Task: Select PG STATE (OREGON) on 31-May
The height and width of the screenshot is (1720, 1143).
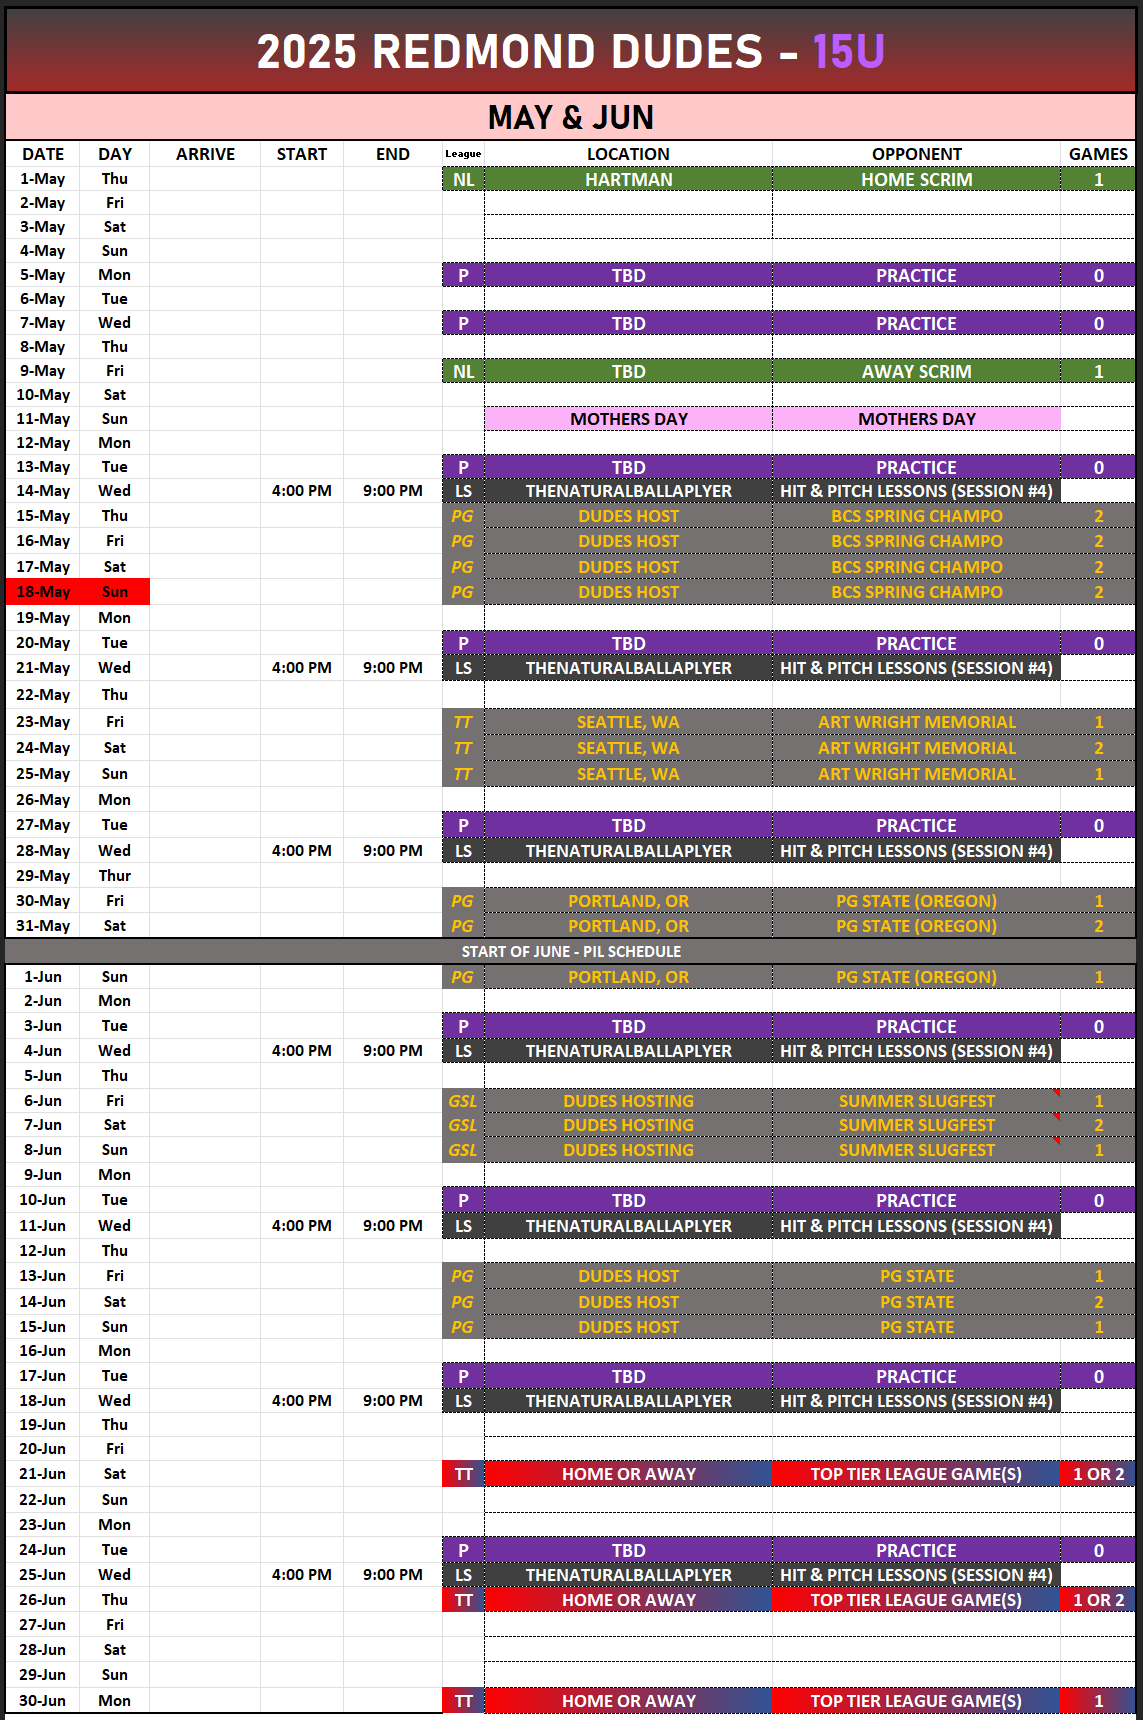Action: (916, 926)
